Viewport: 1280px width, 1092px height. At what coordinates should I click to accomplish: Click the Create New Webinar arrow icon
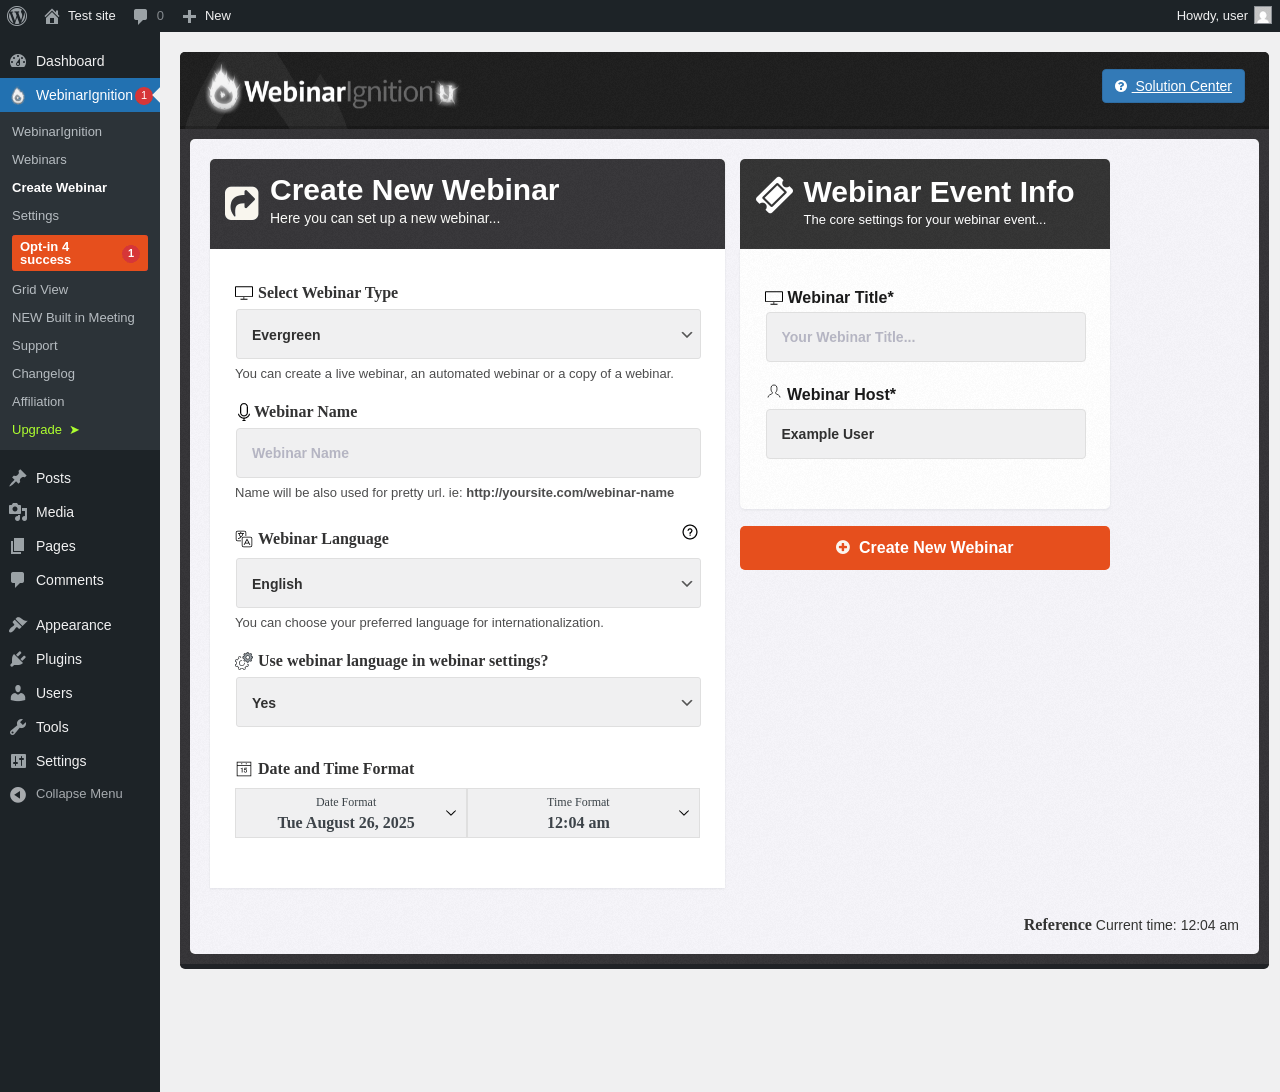(x=242, y=203)
